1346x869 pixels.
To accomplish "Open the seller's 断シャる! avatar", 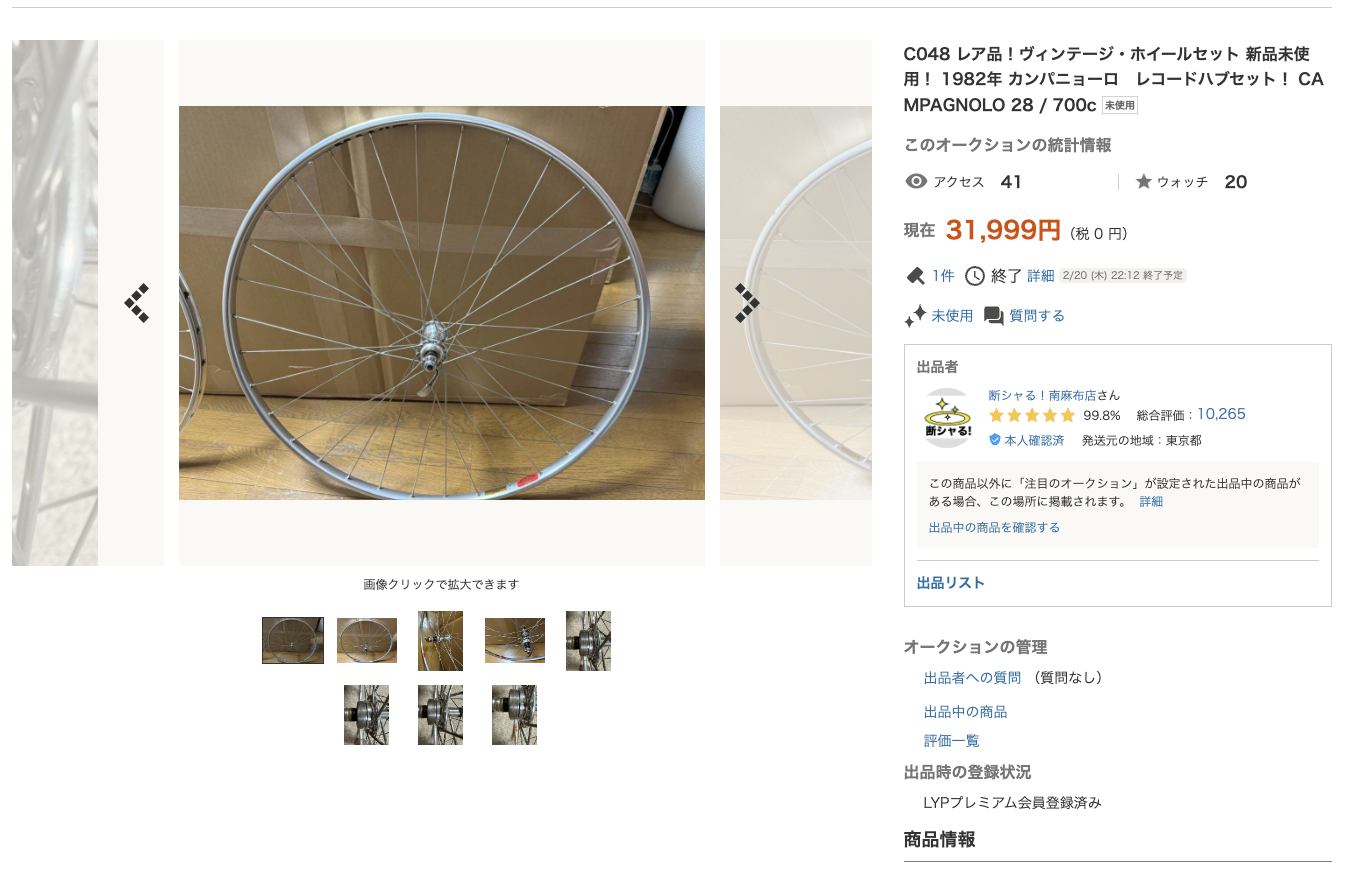I will click(x=947, y=417).
